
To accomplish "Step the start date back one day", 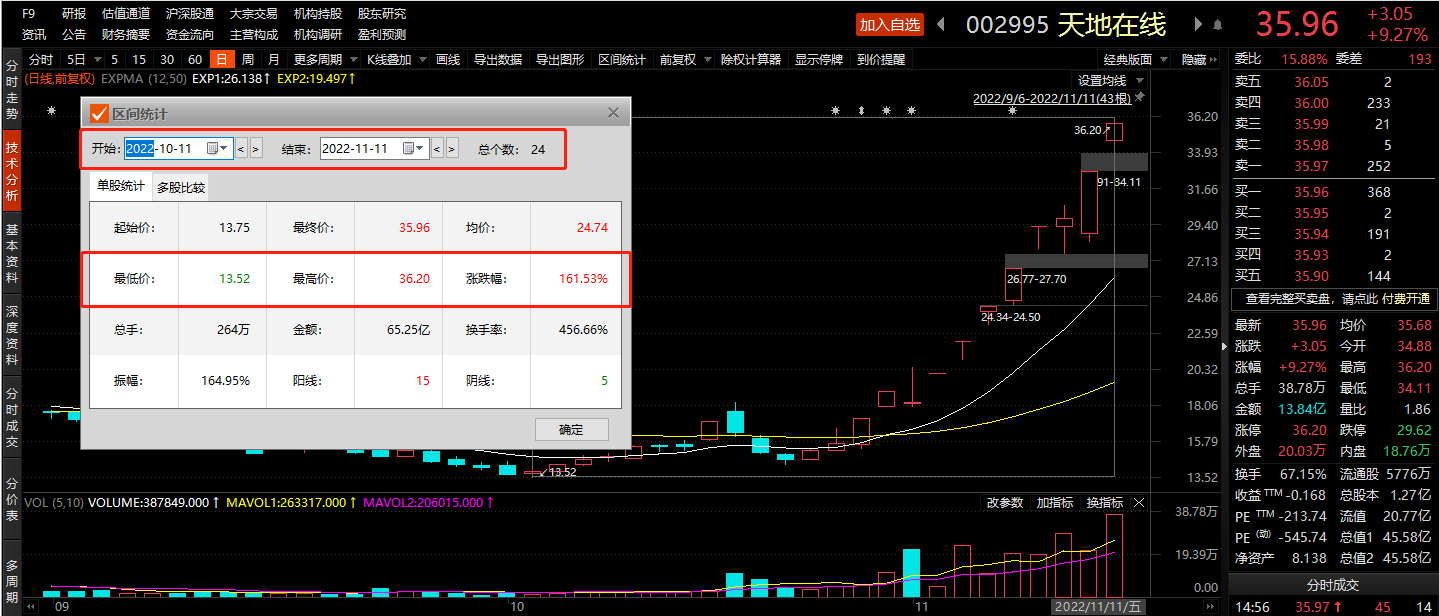I will tap(241, 149).
